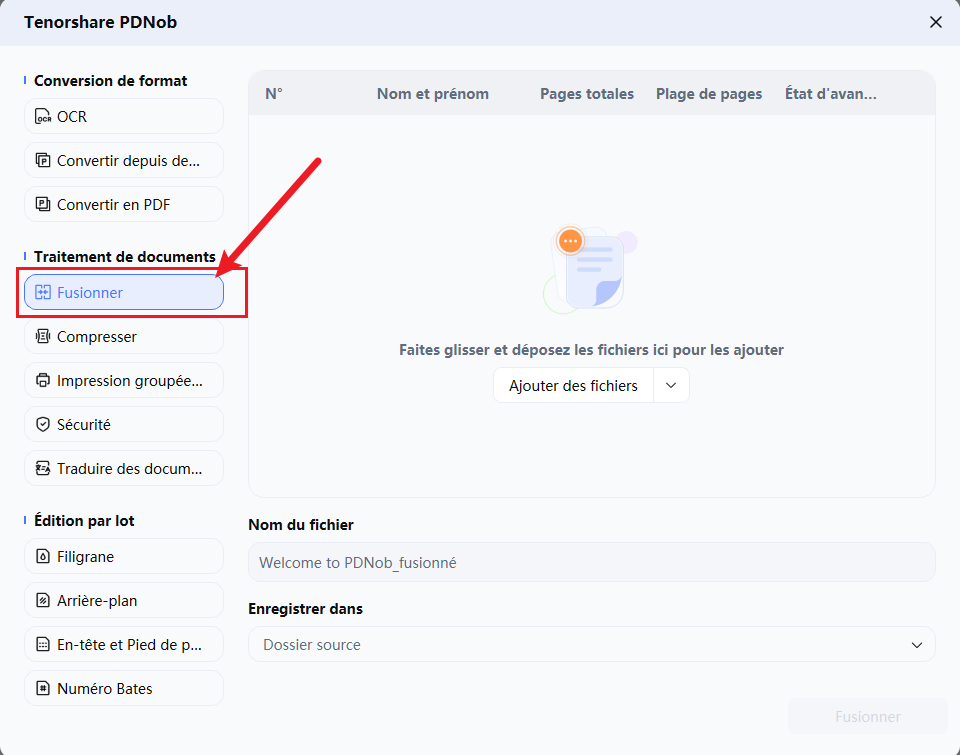This screenshot has height=755, width=960.
Task: Click the Enregistrer dans label
Action: click(x=306, y=609)
